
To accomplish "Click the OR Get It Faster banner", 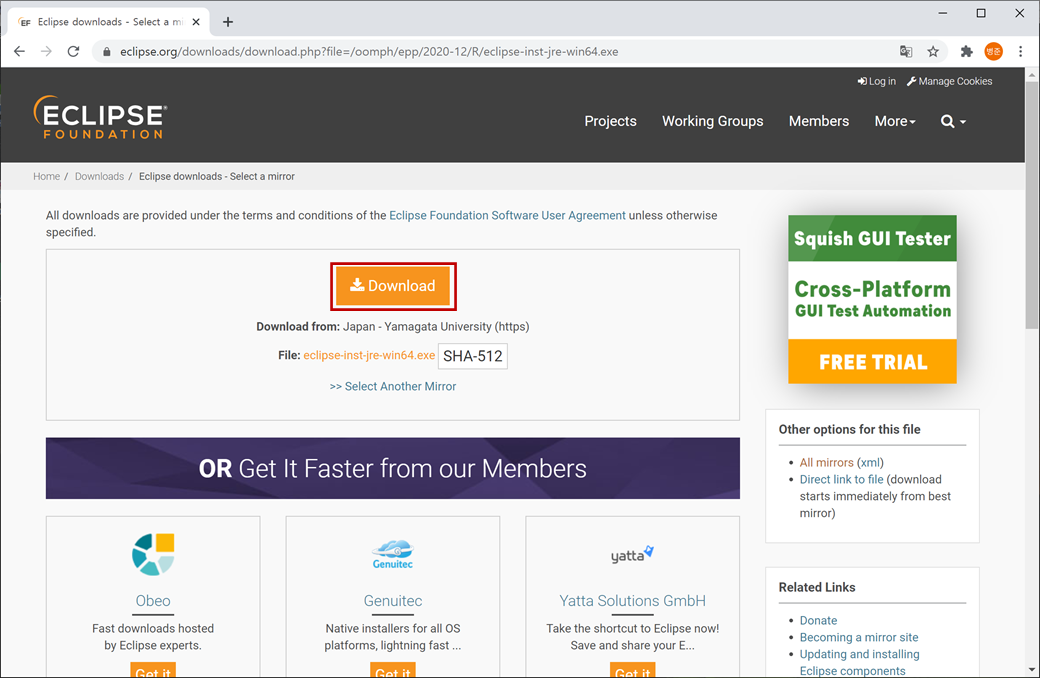I will point(393,468).
